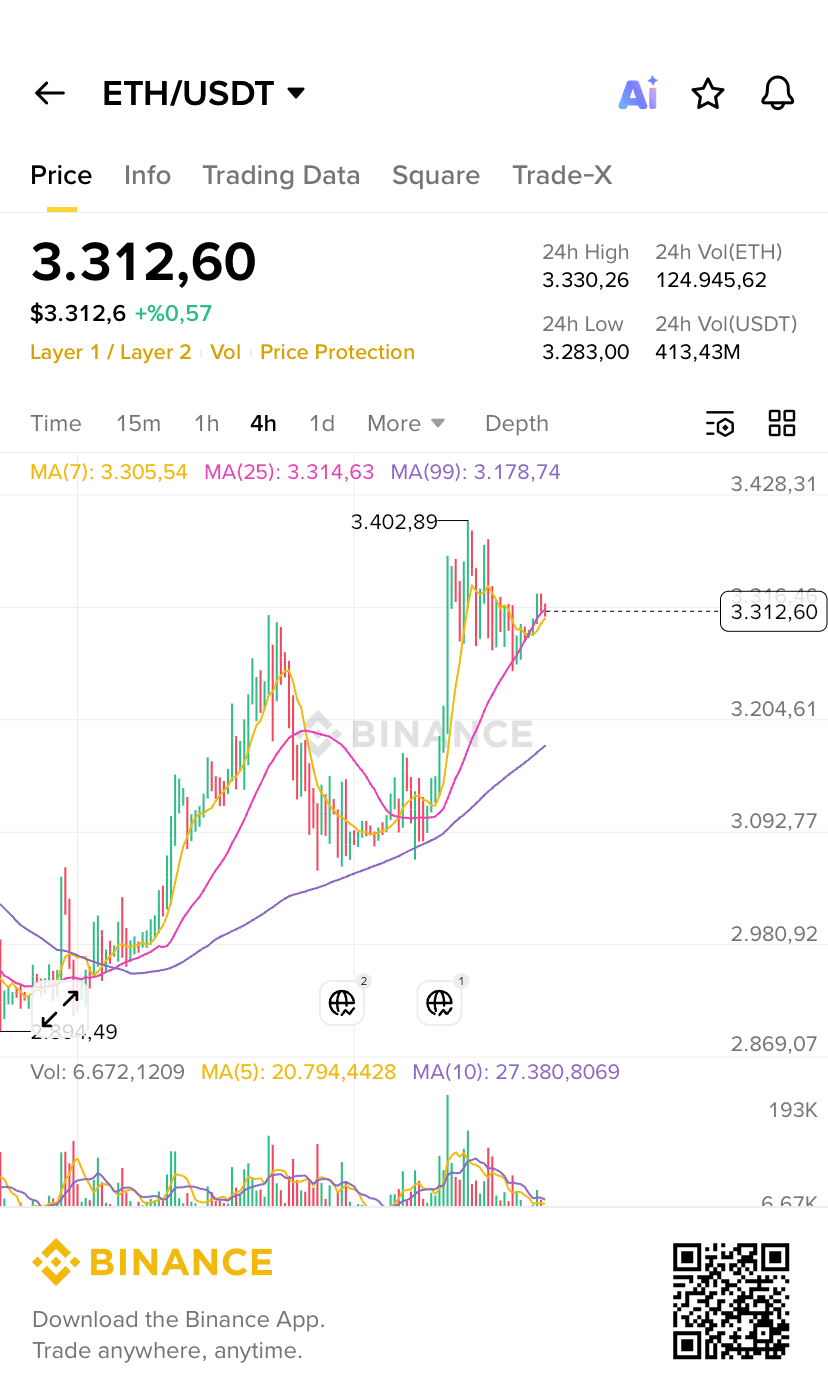
Task: Add ETH/USDT to favorites with the star
Action: pyautogui.click(x=708, y=94)
